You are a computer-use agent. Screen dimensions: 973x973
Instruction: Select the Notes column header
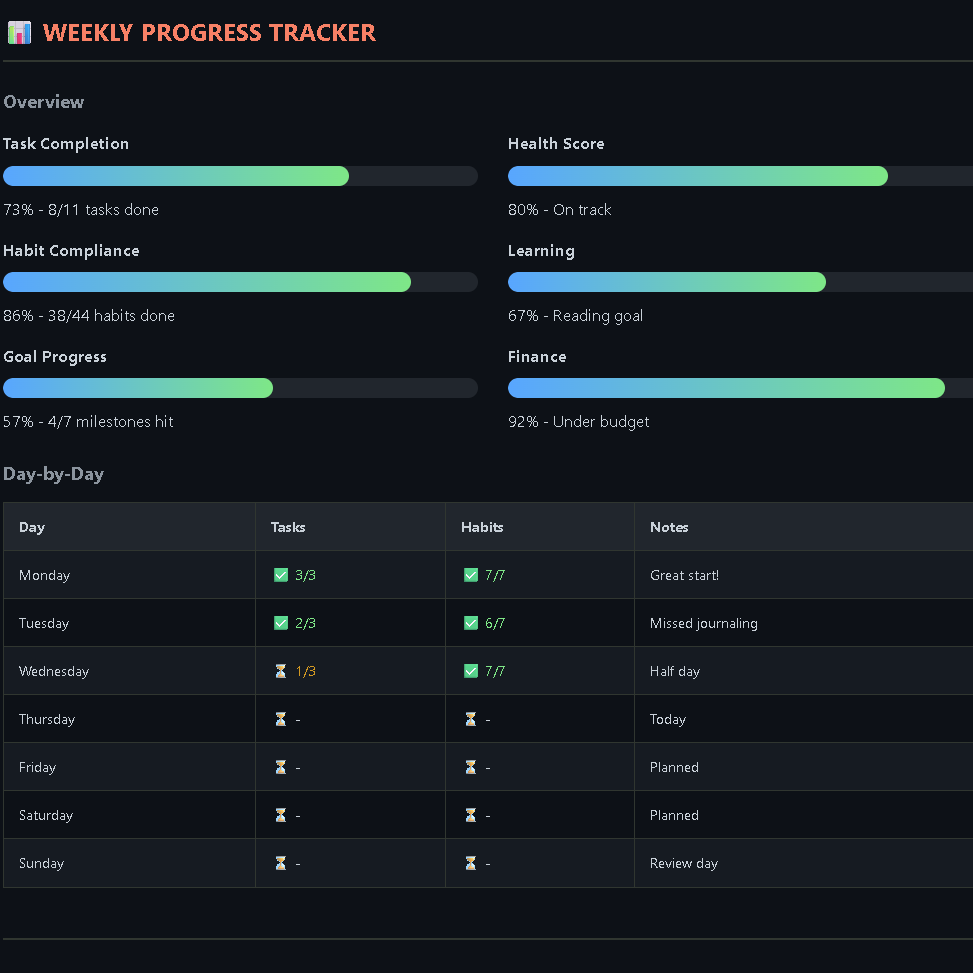(669, 527)
